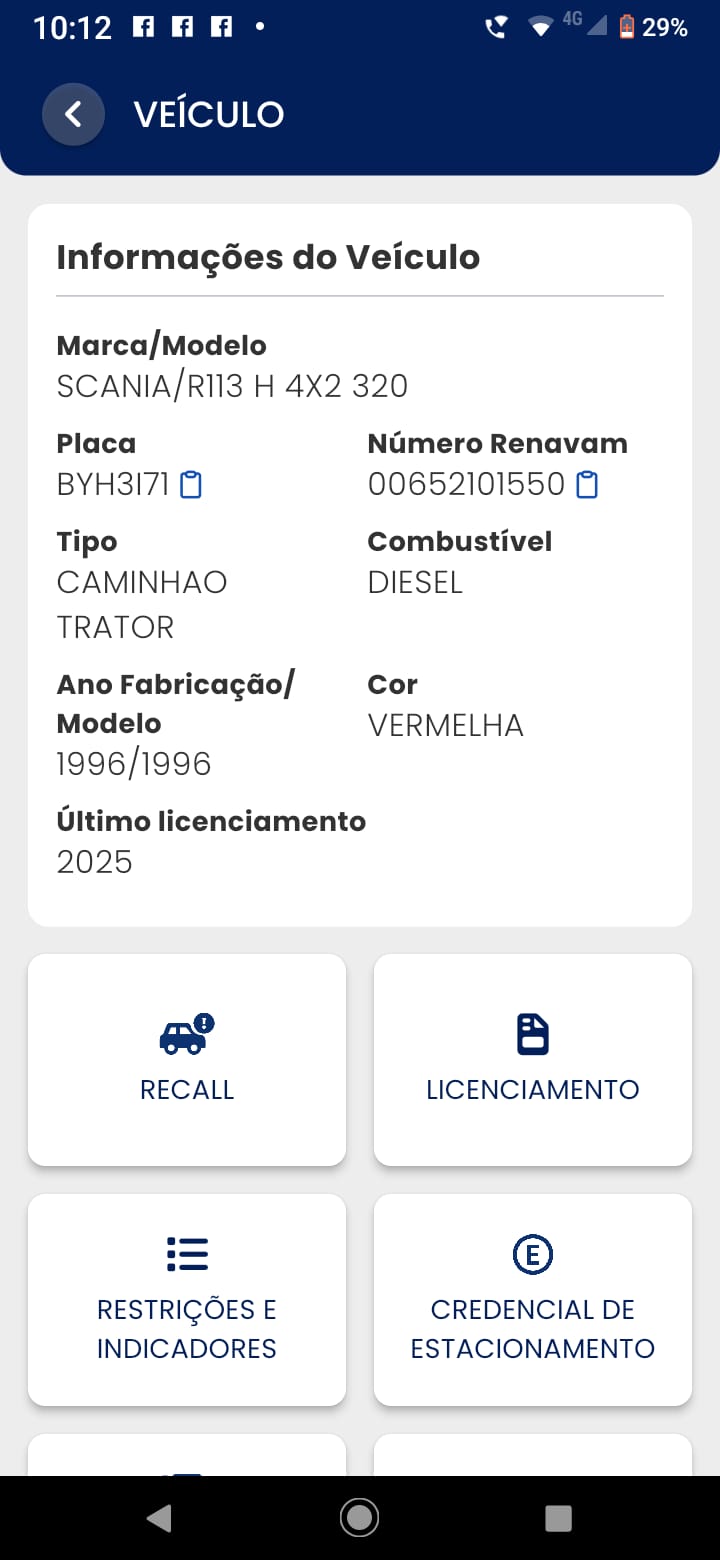The height and width of the screenshot is (1560, 720).
Task: Tap the back arrow next to VEÍCULO
Action: (x=73, y=114)
